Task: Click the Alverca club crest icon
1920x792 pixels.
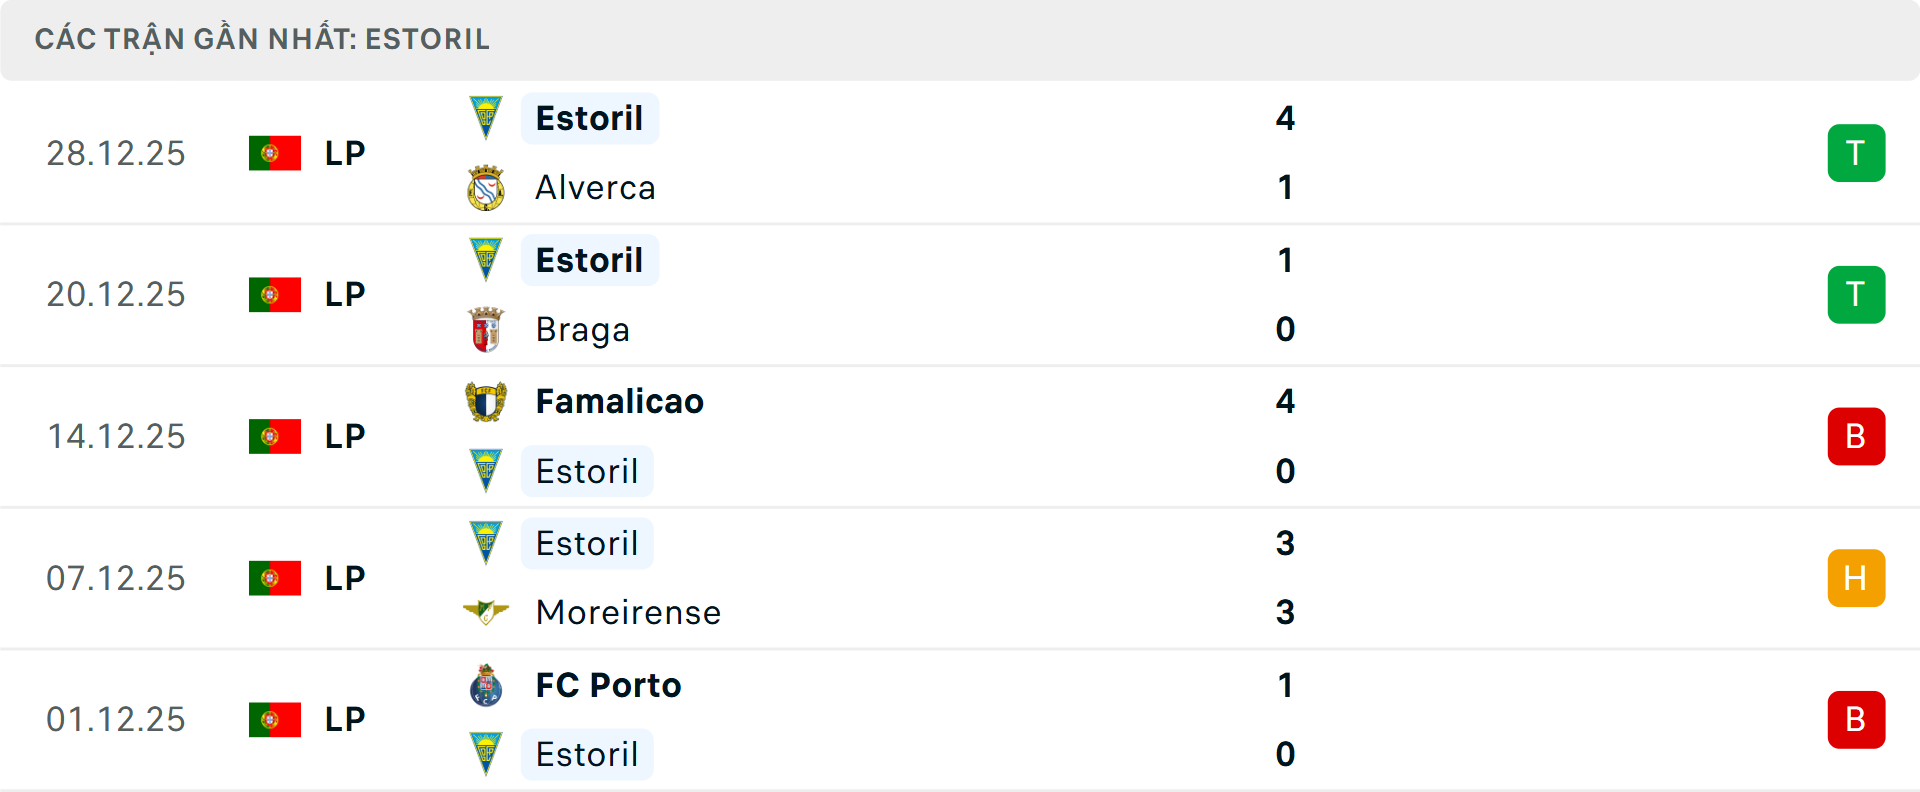Action: click(x=486, y=188)
